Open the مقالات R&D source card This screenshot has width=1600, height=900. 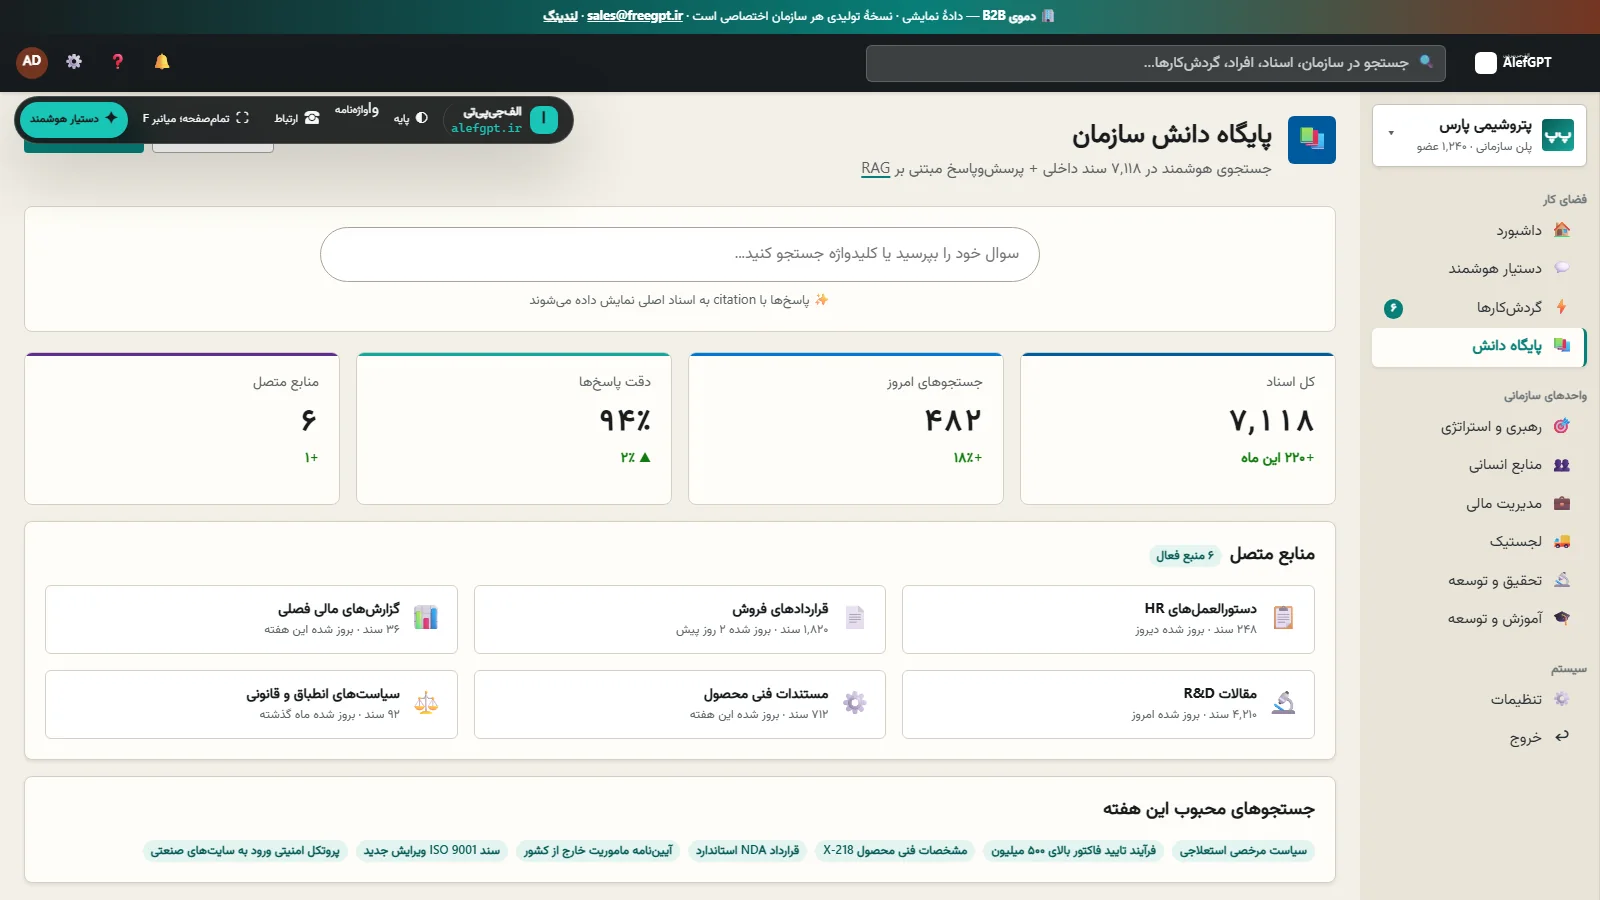click(1108, 704)
